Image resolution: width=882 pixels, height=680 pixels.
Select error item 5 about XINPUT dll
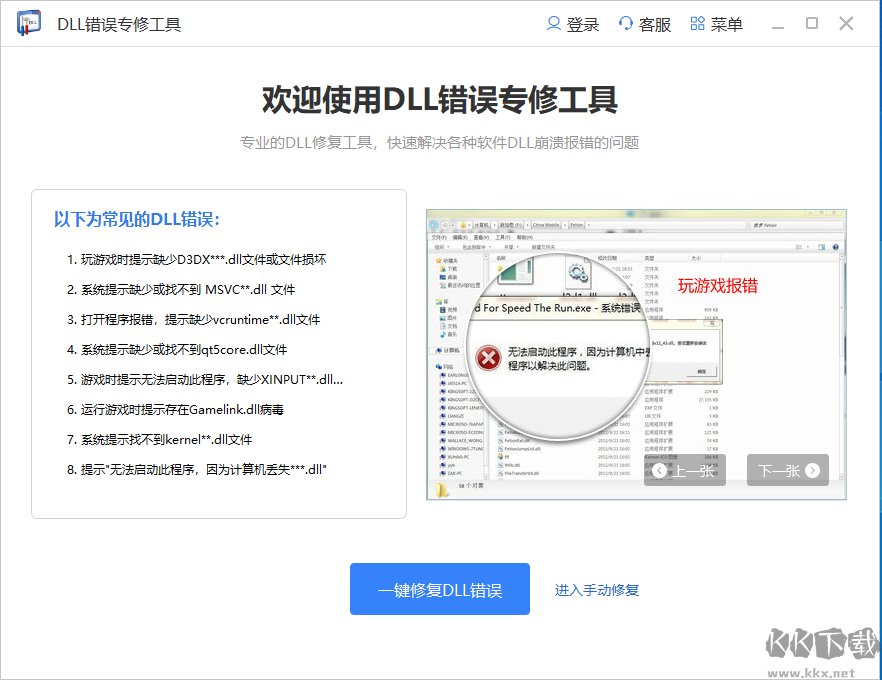coord(205,380)
